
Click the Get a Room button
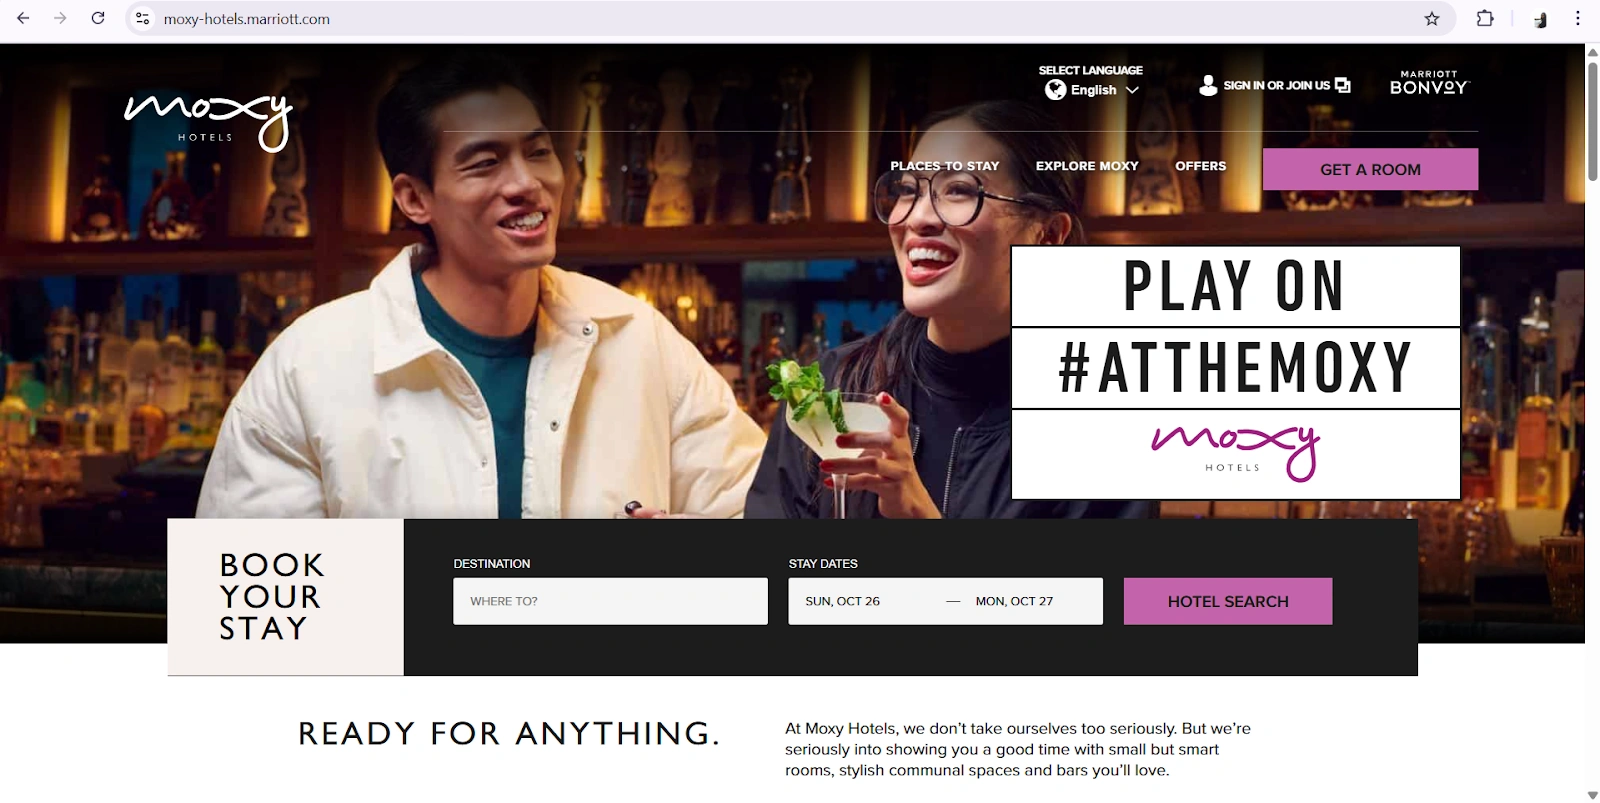point(1370,169)
